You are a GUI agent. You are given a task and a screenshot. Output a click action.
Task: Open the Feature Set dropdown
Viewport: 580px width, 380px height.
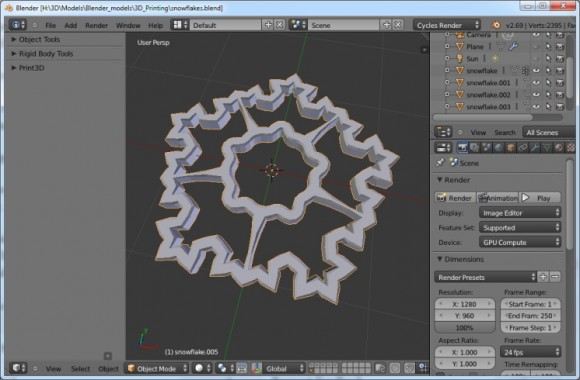(x=520, y=228)
